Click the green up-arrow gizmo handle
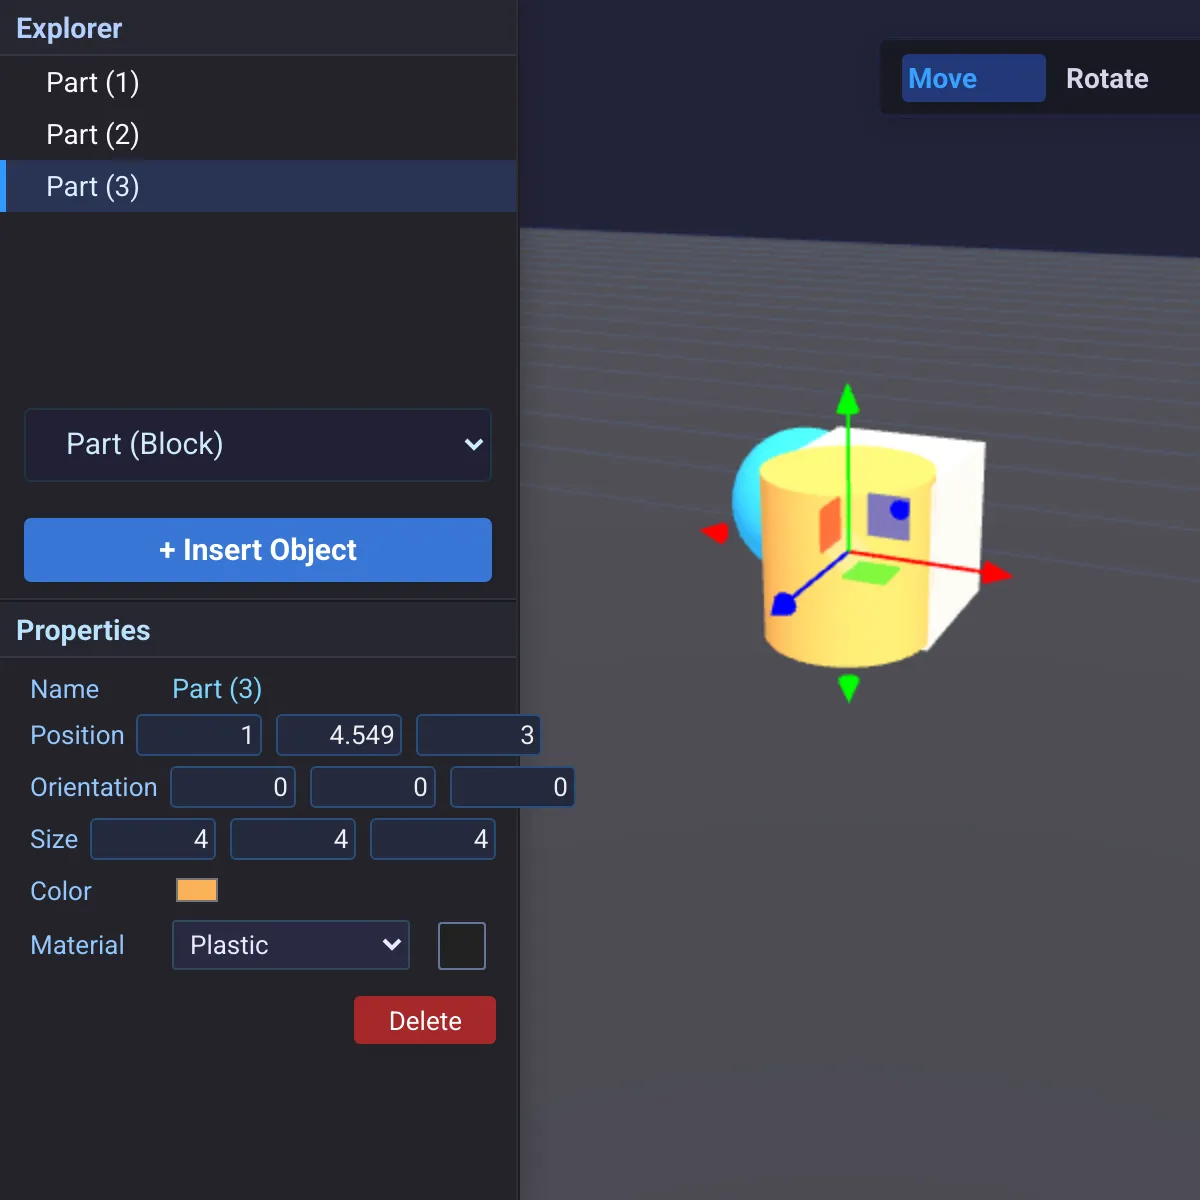Viewport: 1200px width, 1200px height. [x=848, y=399]
